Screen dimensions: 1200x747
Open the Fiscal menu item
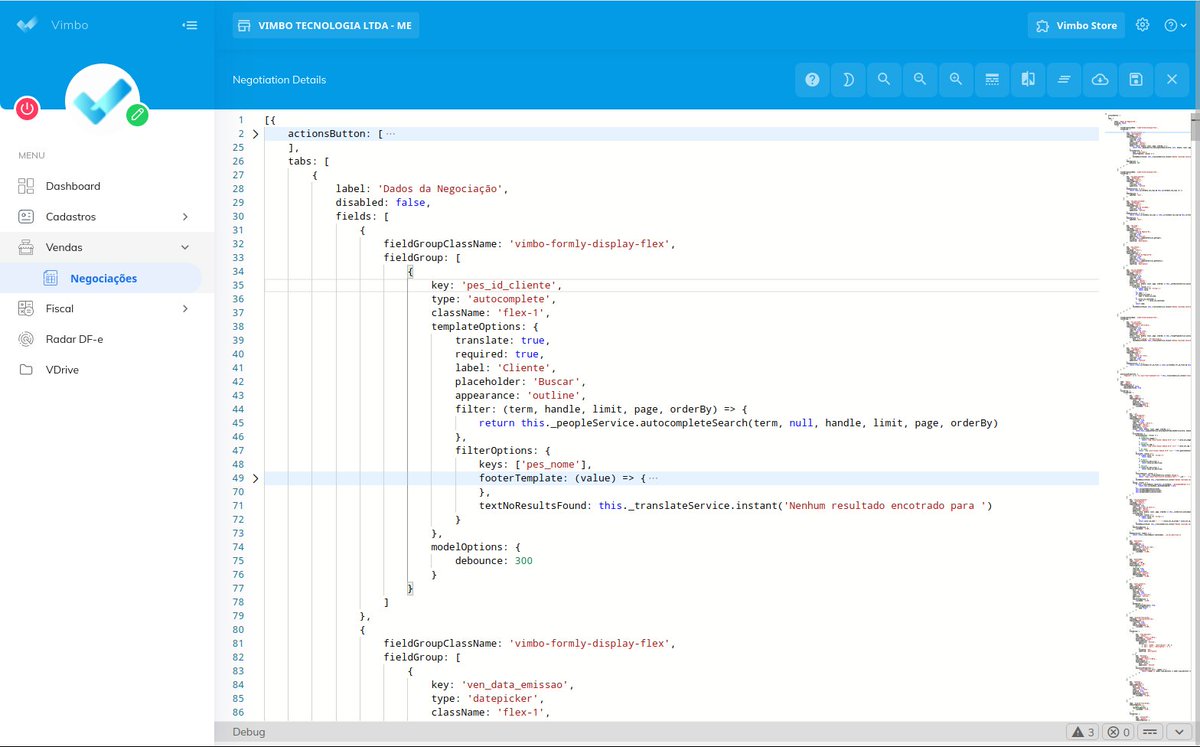(59, 309)
